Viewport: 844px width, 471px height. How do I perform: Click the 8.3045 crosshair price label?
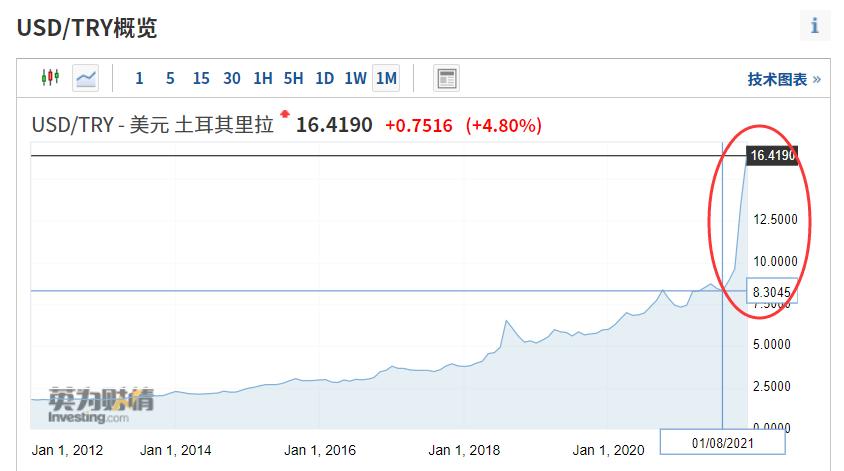click(772, 291)
